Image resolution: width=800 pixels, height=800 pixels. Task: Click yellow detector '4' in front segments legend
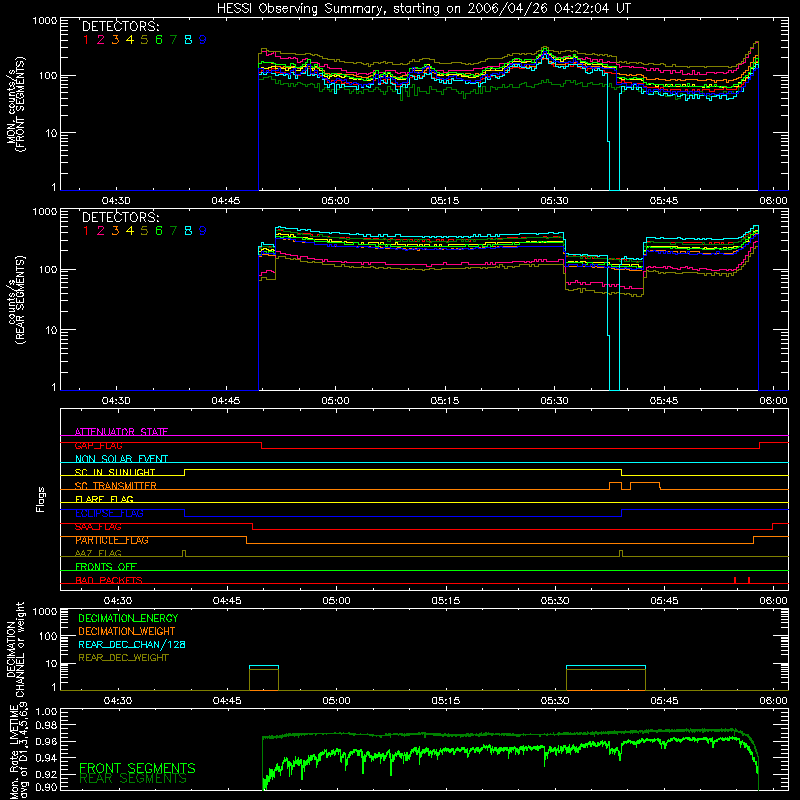(x=130, y=40)
